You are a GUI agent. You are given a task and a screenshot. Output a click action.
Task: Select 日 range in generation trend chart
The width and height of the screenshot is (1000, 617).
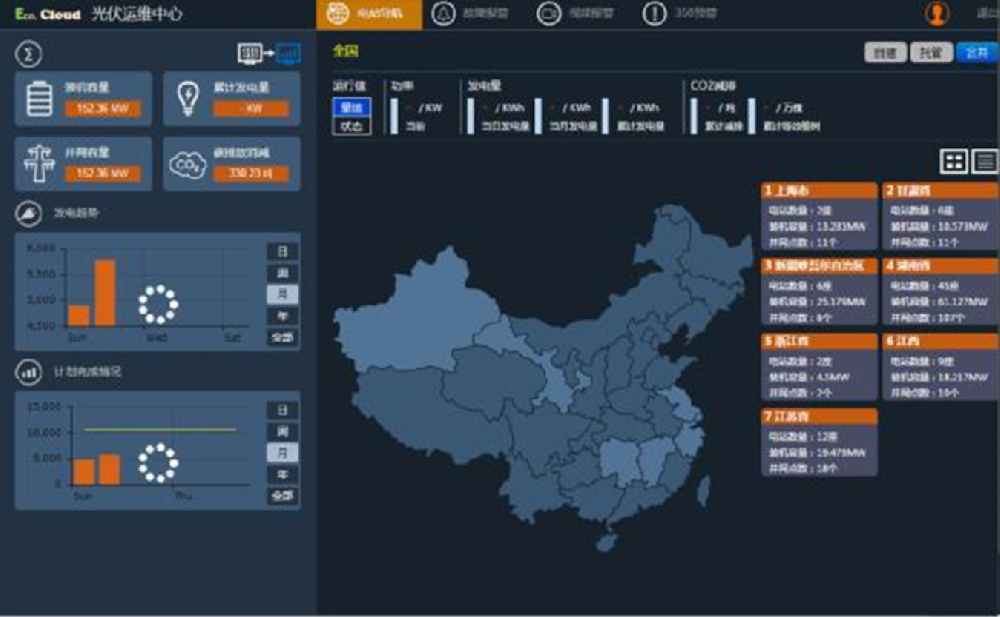[x=283, y=251]
